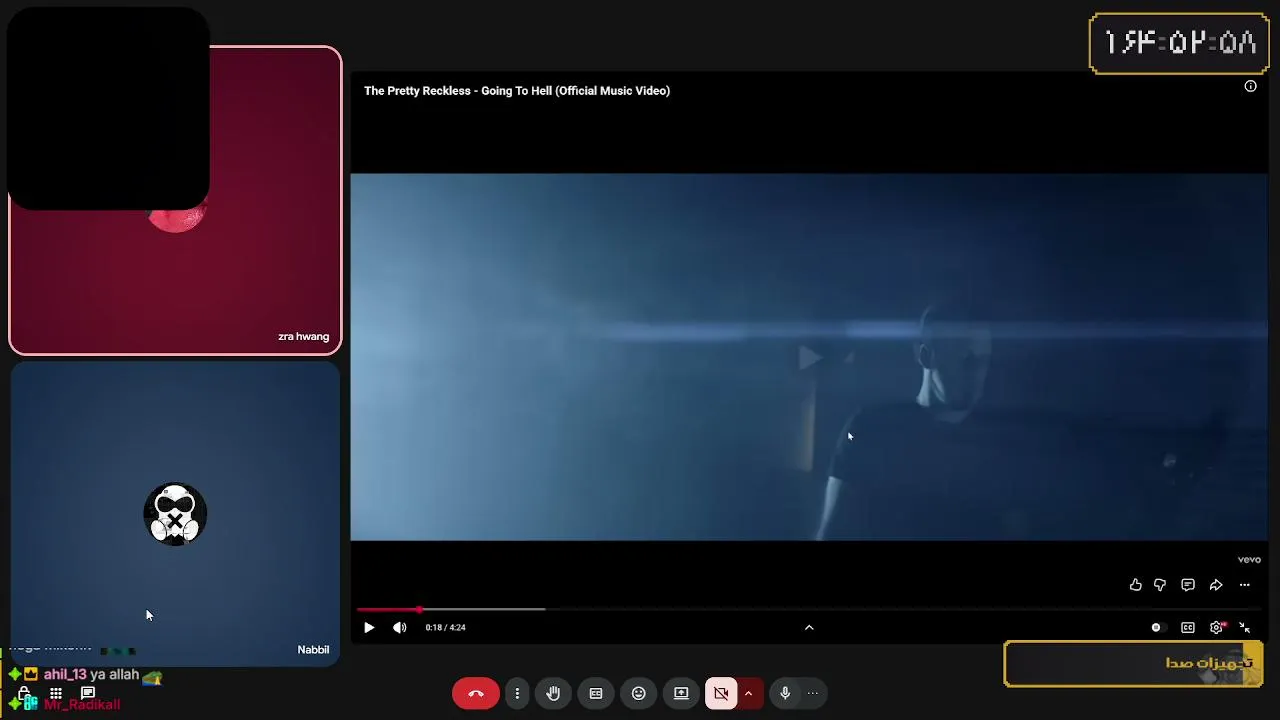The height and width of the screenshot is (720, 1280).
Task: Mute the video player volume
Action: [x=400, y=628]
